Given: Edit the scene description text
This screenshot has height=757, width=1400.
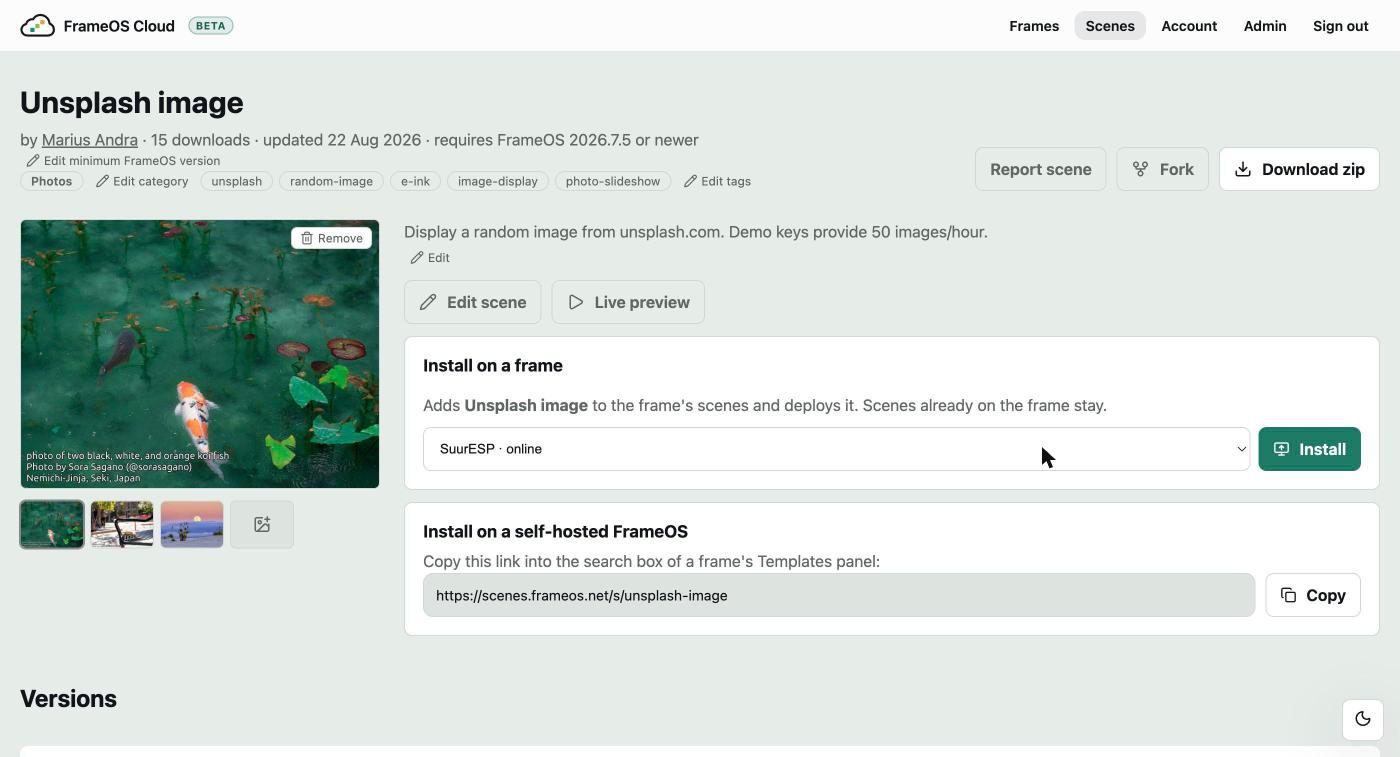Looking at the screenshot, I should (430, 258).
